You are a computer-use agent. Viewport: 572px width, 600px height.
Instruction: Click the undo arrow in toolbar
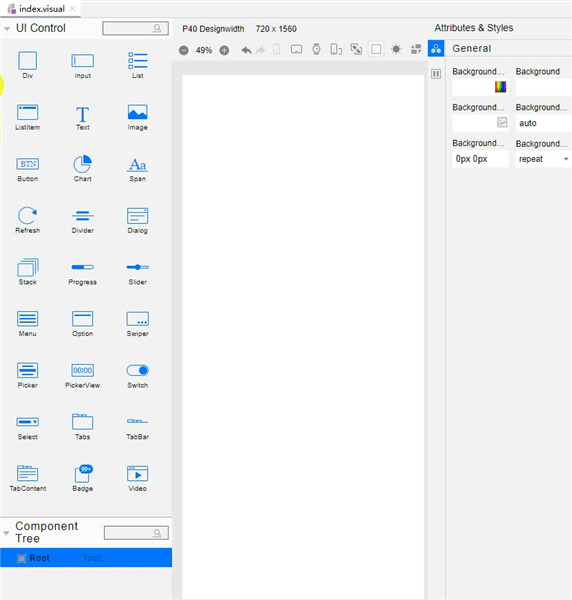[246, 50]
